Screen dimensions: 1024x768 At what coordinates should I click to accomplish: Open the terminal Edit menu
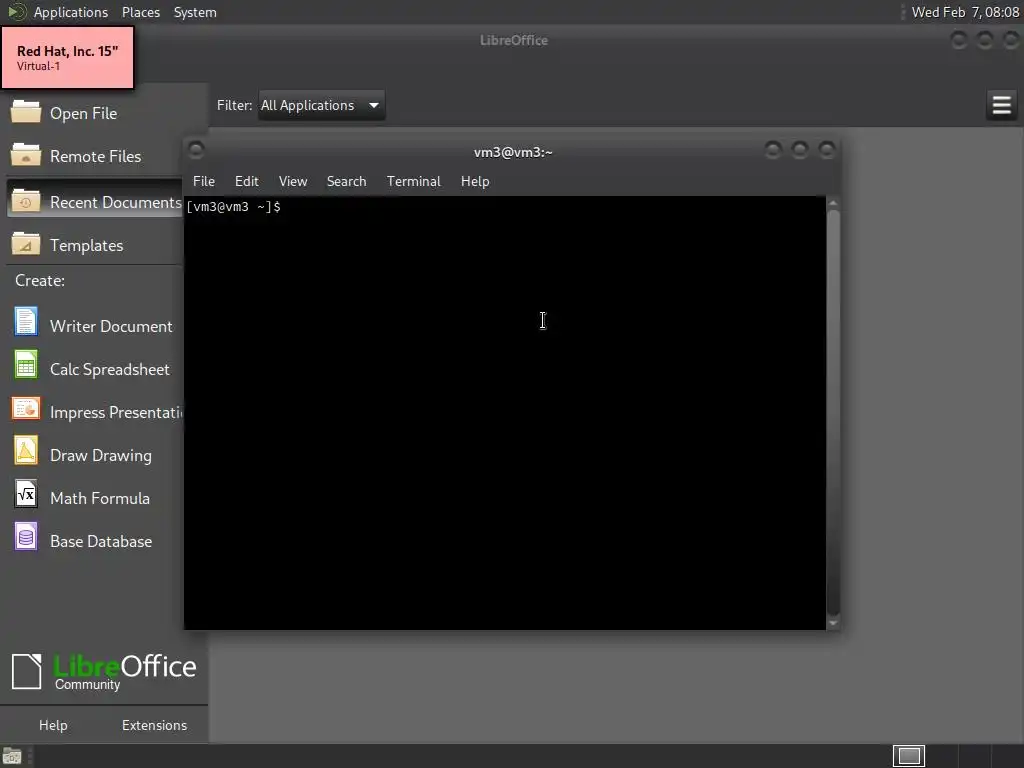tap(247, 182)
